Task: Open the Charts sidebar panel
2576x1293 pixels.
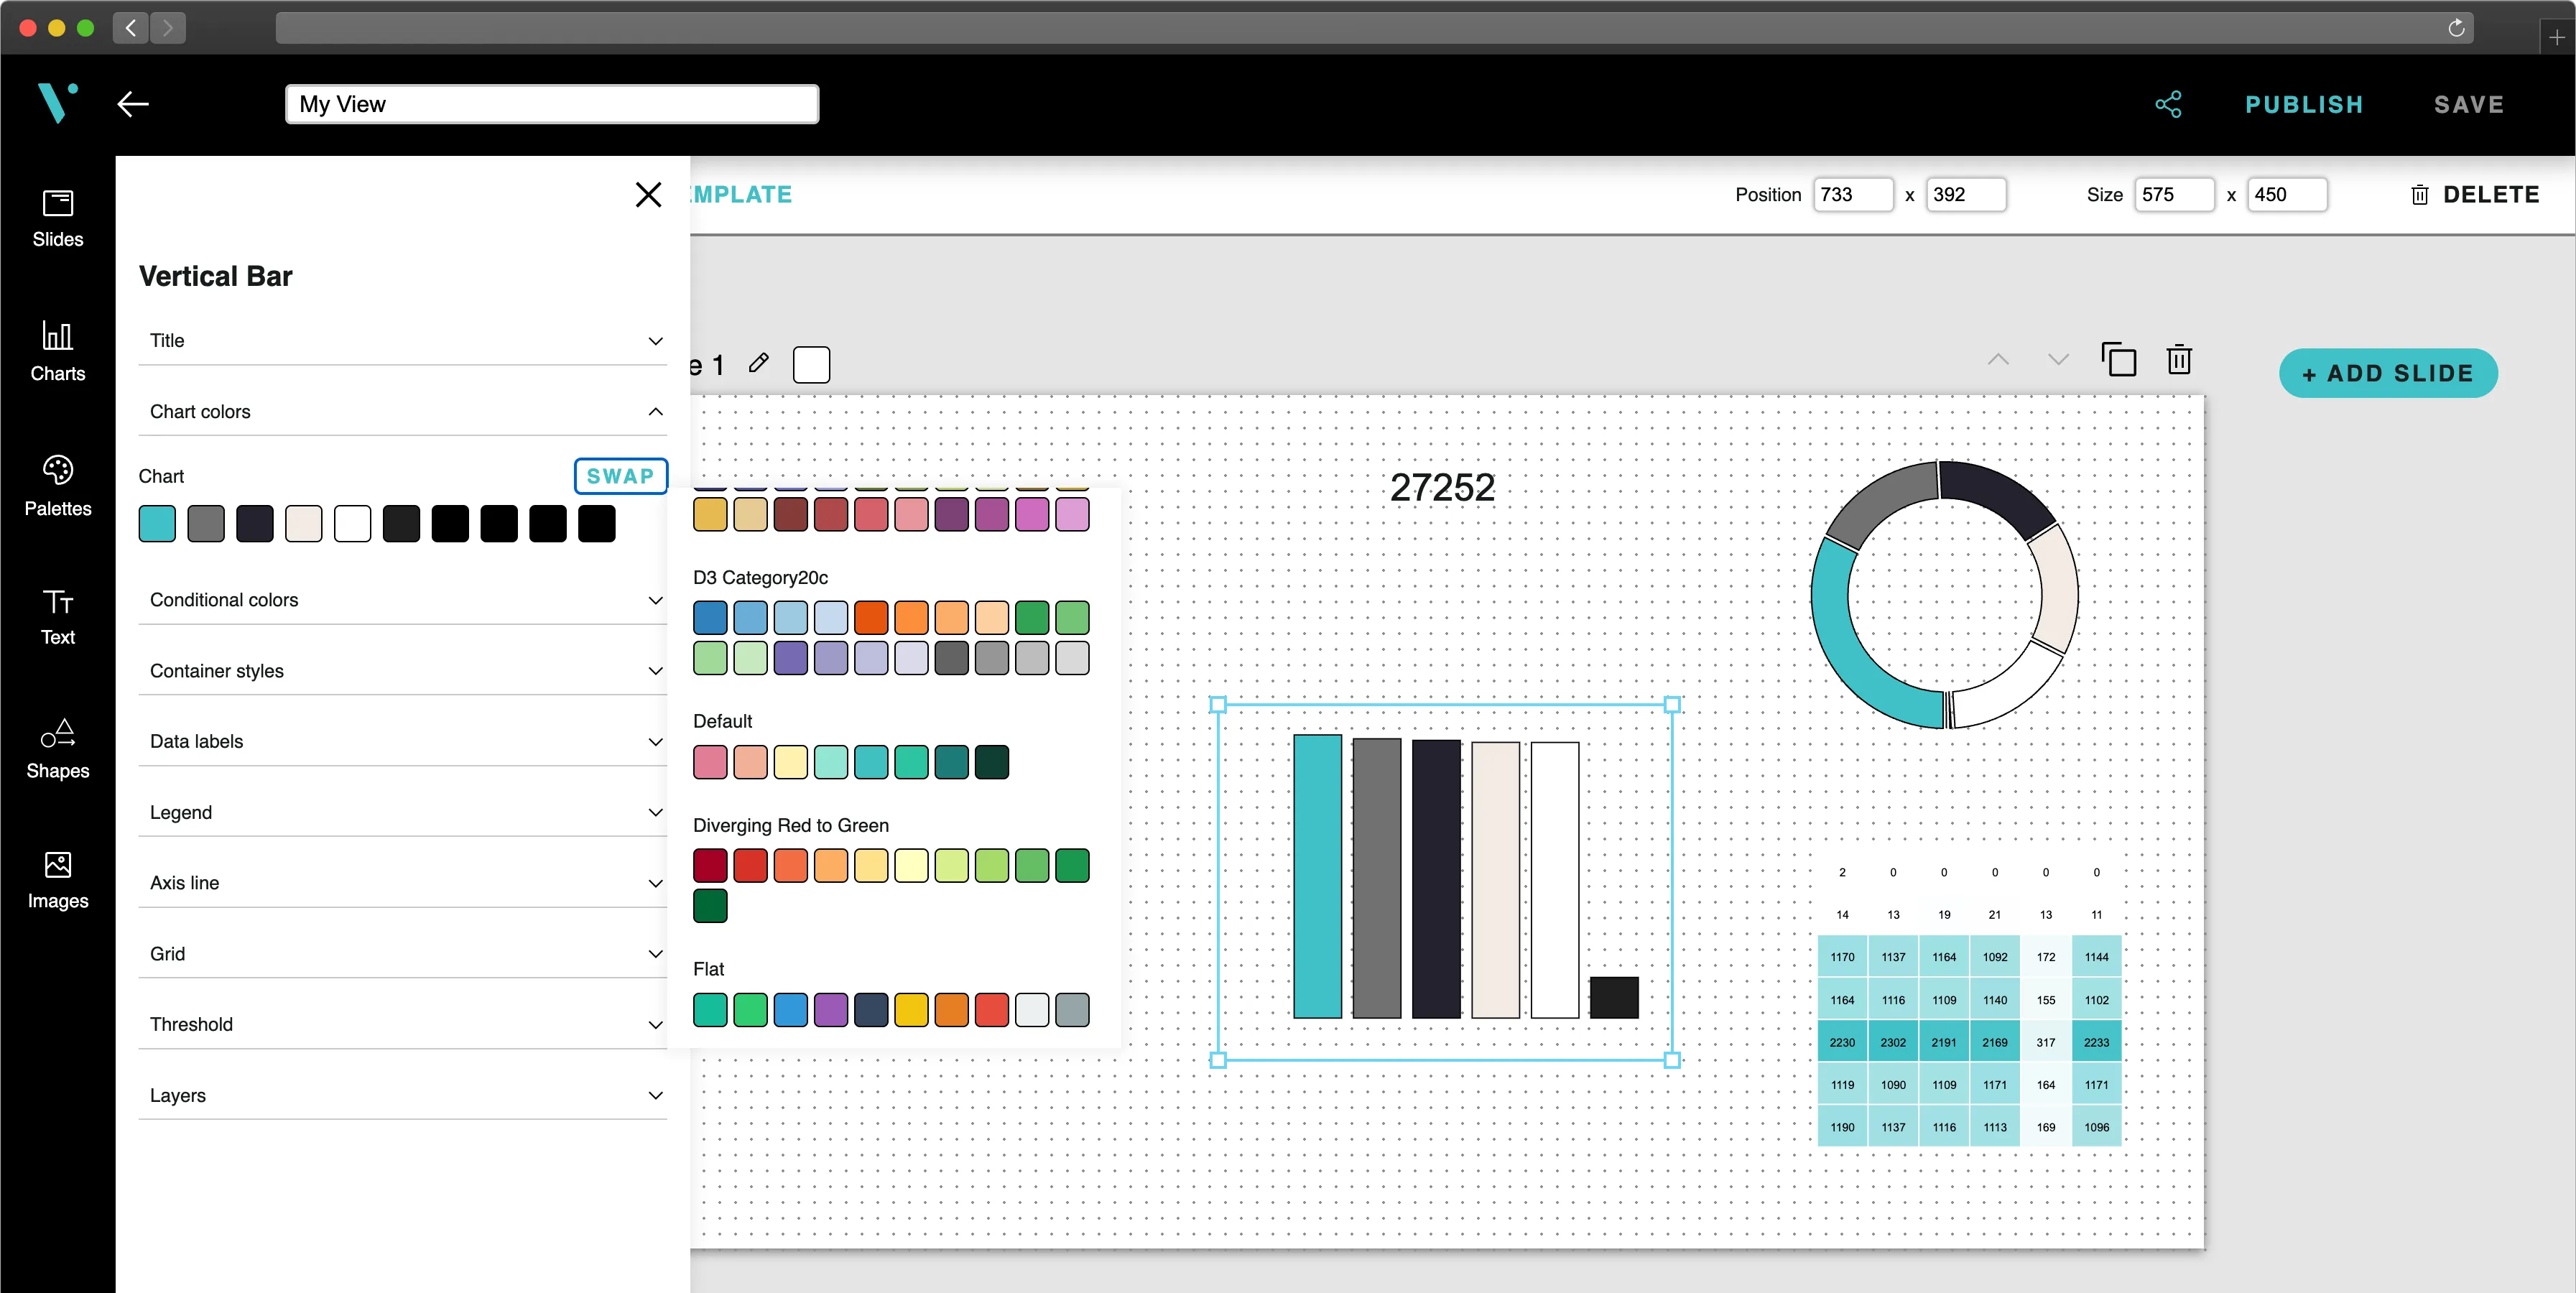Action: (57, 351)
